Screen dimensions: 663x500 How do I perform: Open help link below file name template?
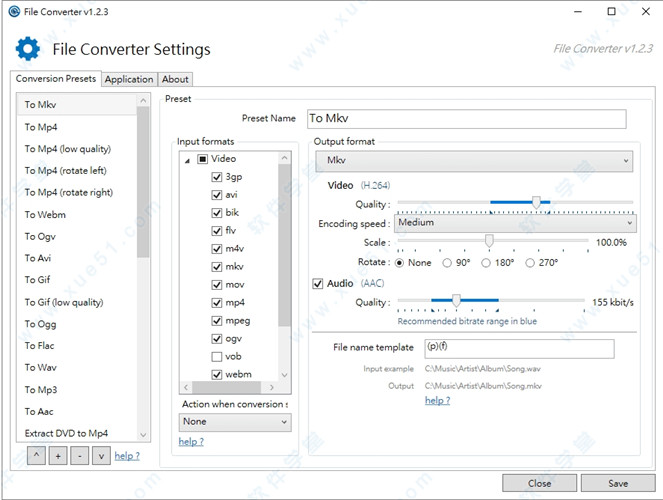[x=437, y=400]
